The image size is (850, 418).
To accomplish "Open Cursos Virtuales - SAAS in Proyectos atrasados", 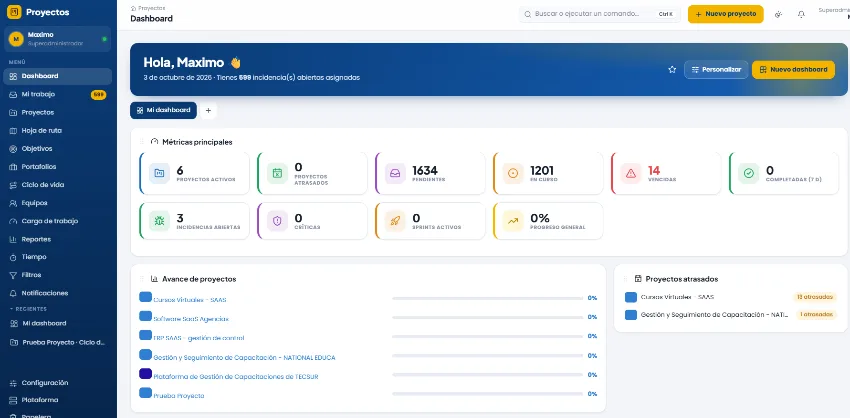I will tap(677, 297).
